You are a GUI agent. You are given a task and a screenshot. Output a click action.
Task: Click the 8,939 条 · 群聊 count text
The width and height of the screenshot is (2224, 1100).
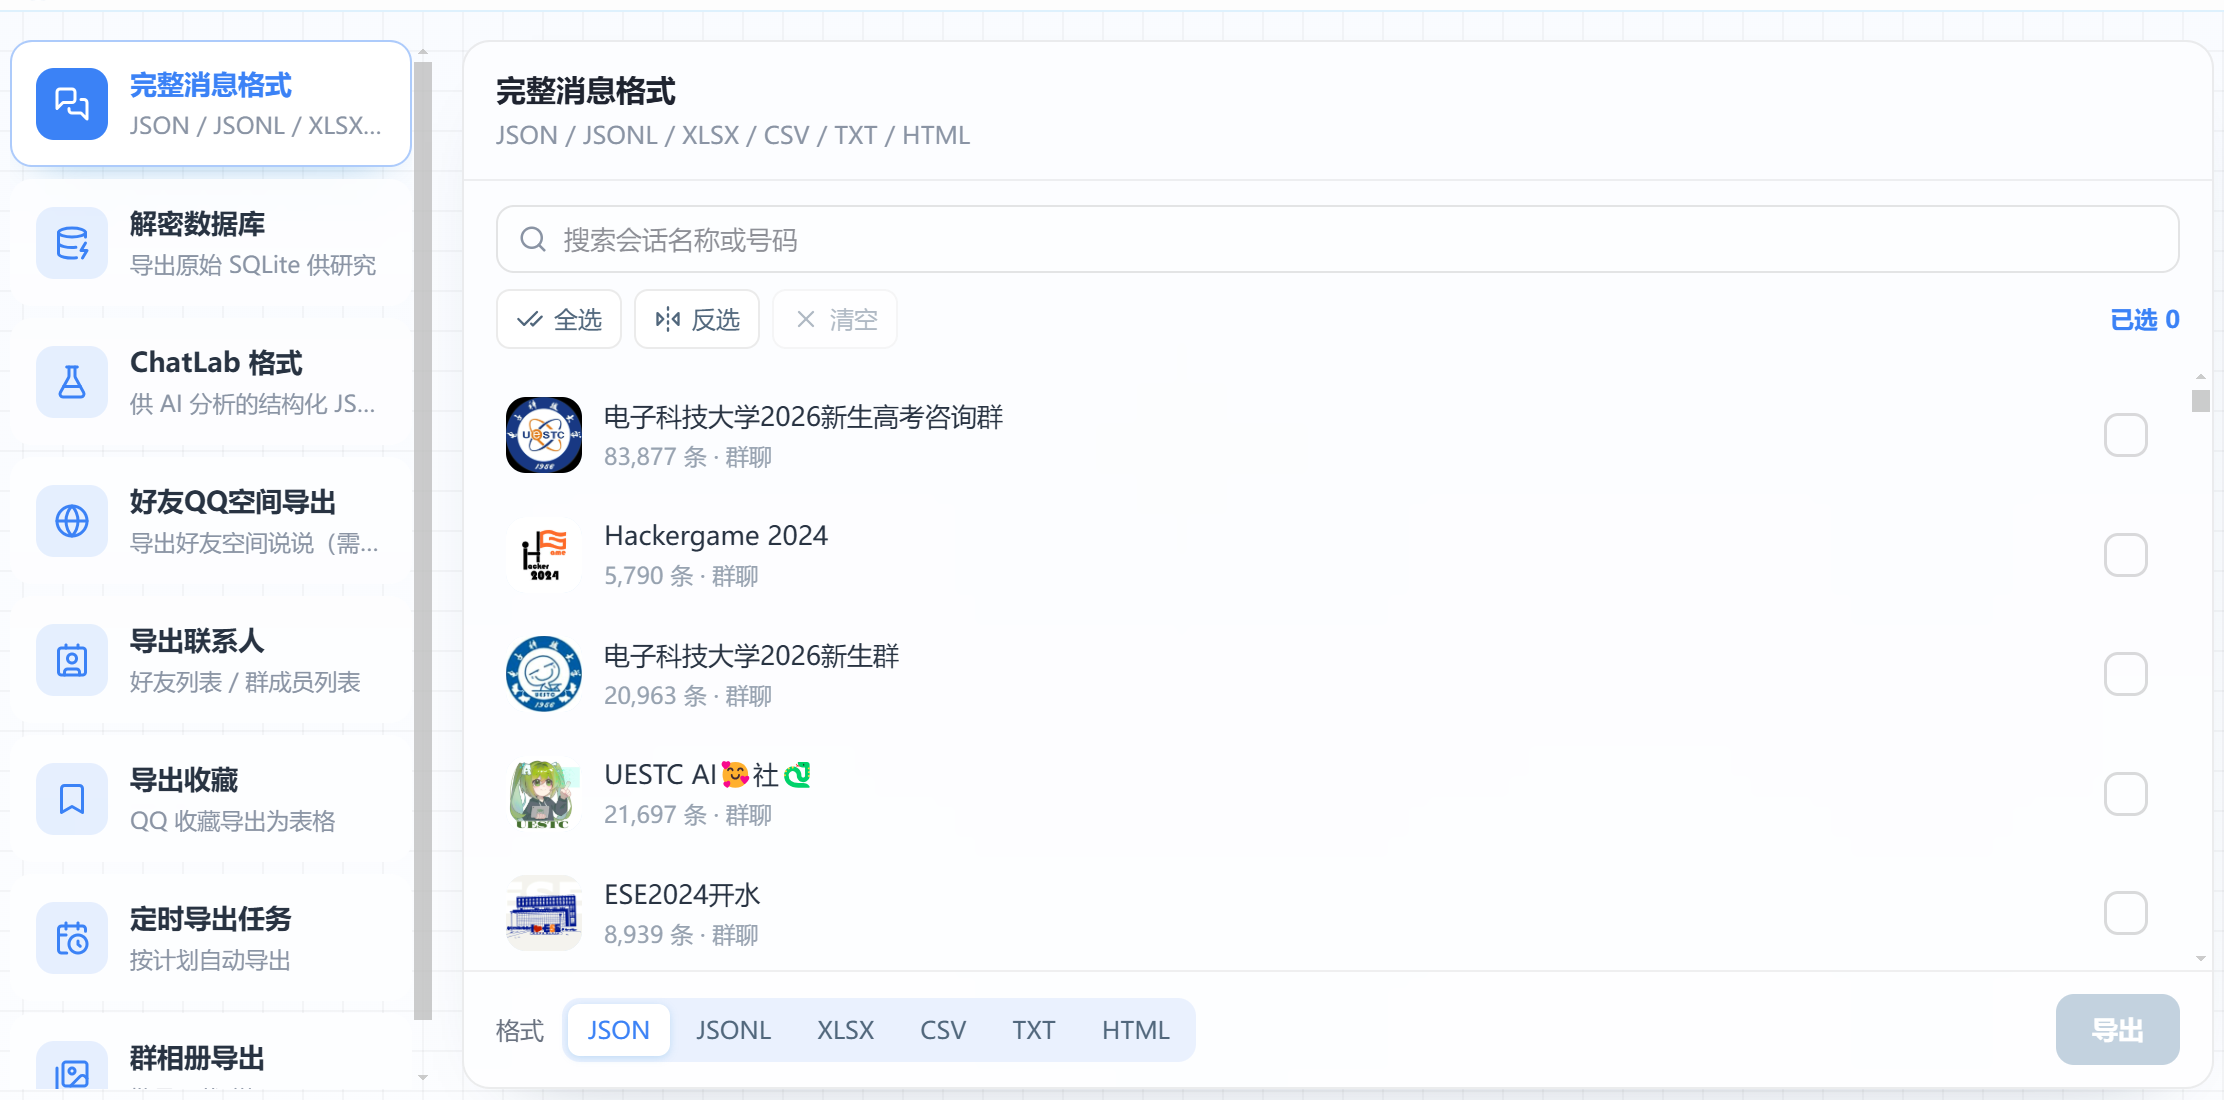(x=681, y=935)
